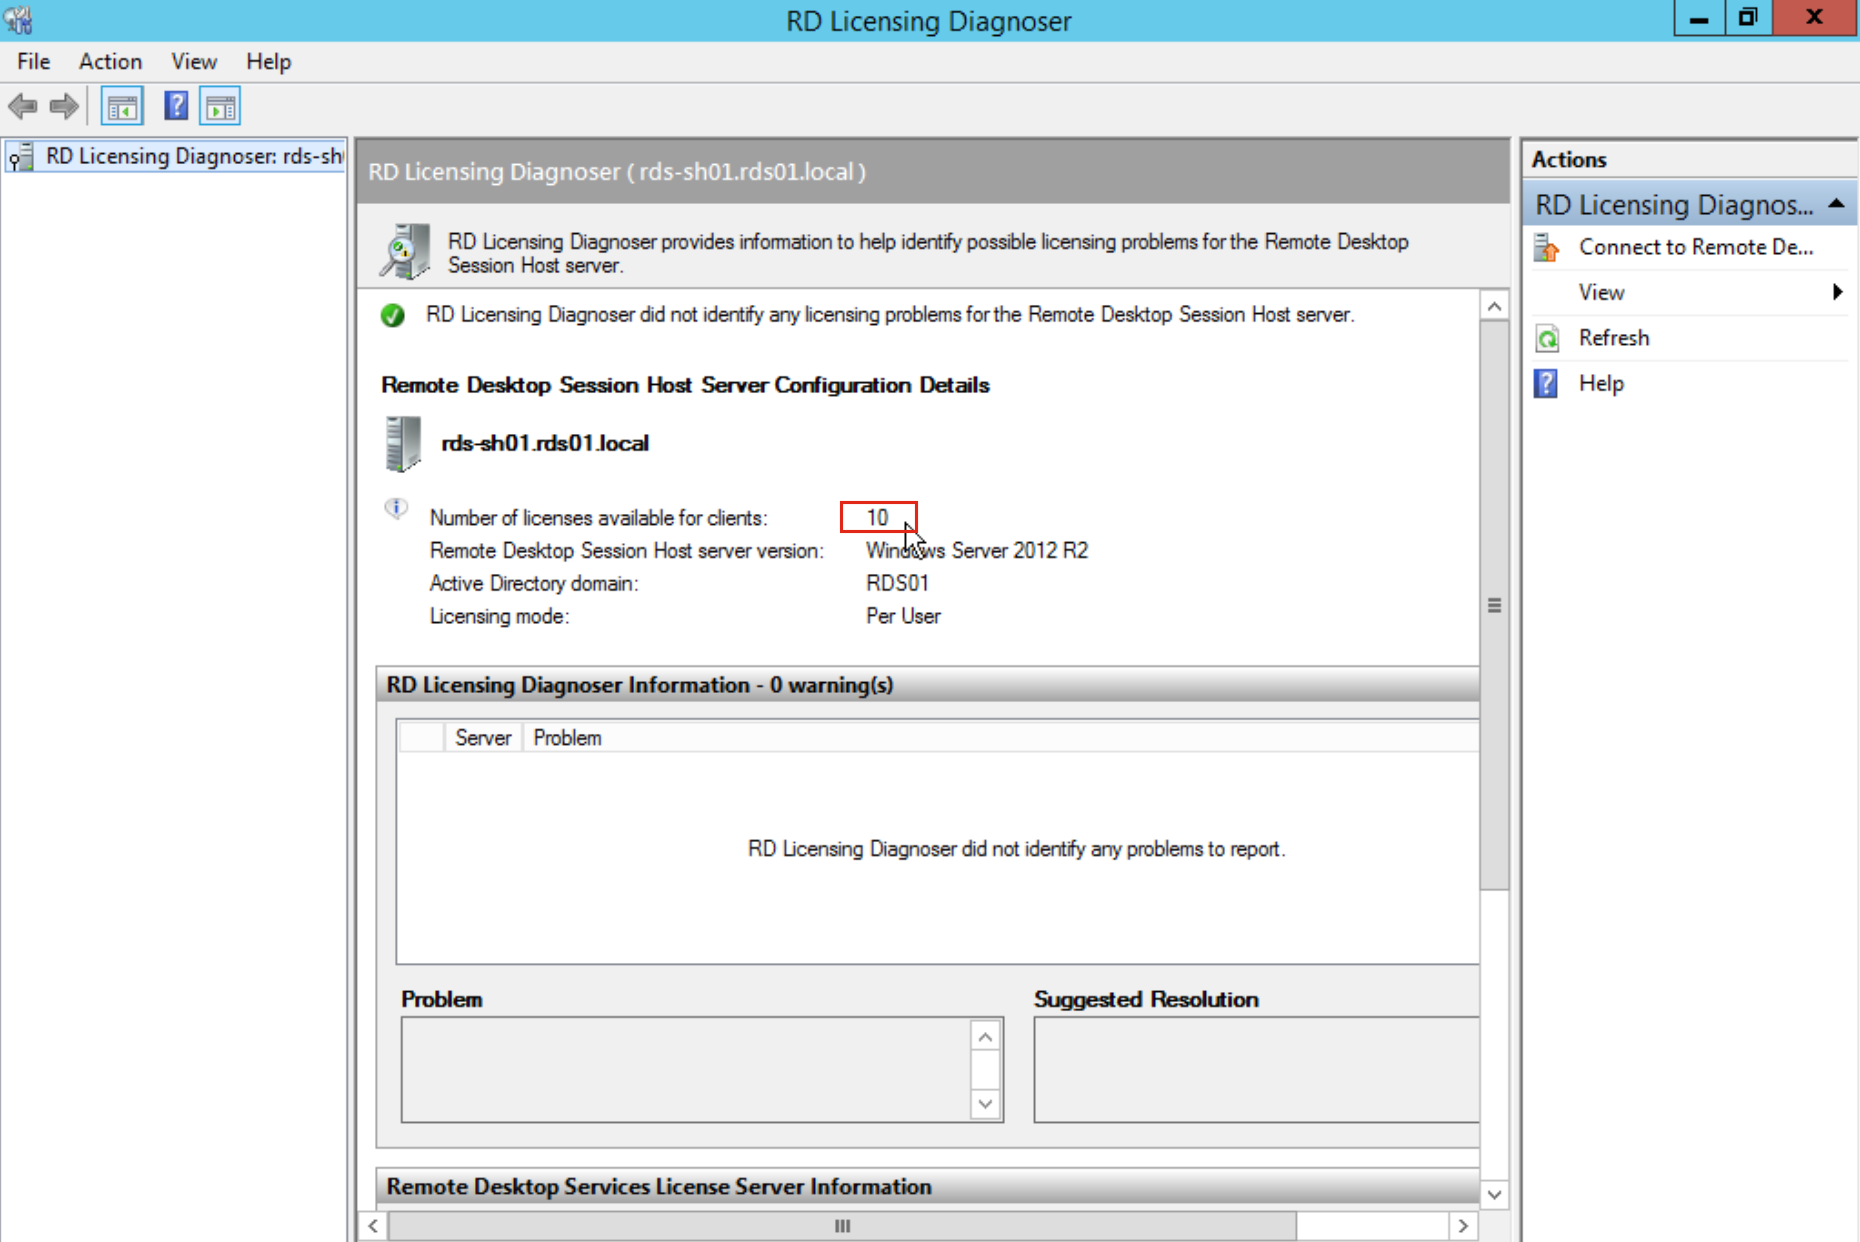Toggle the Show/Hide Action Pane toolbar icon
This screenshot has width=1860, height=1242.
click(x=220, y=106)
